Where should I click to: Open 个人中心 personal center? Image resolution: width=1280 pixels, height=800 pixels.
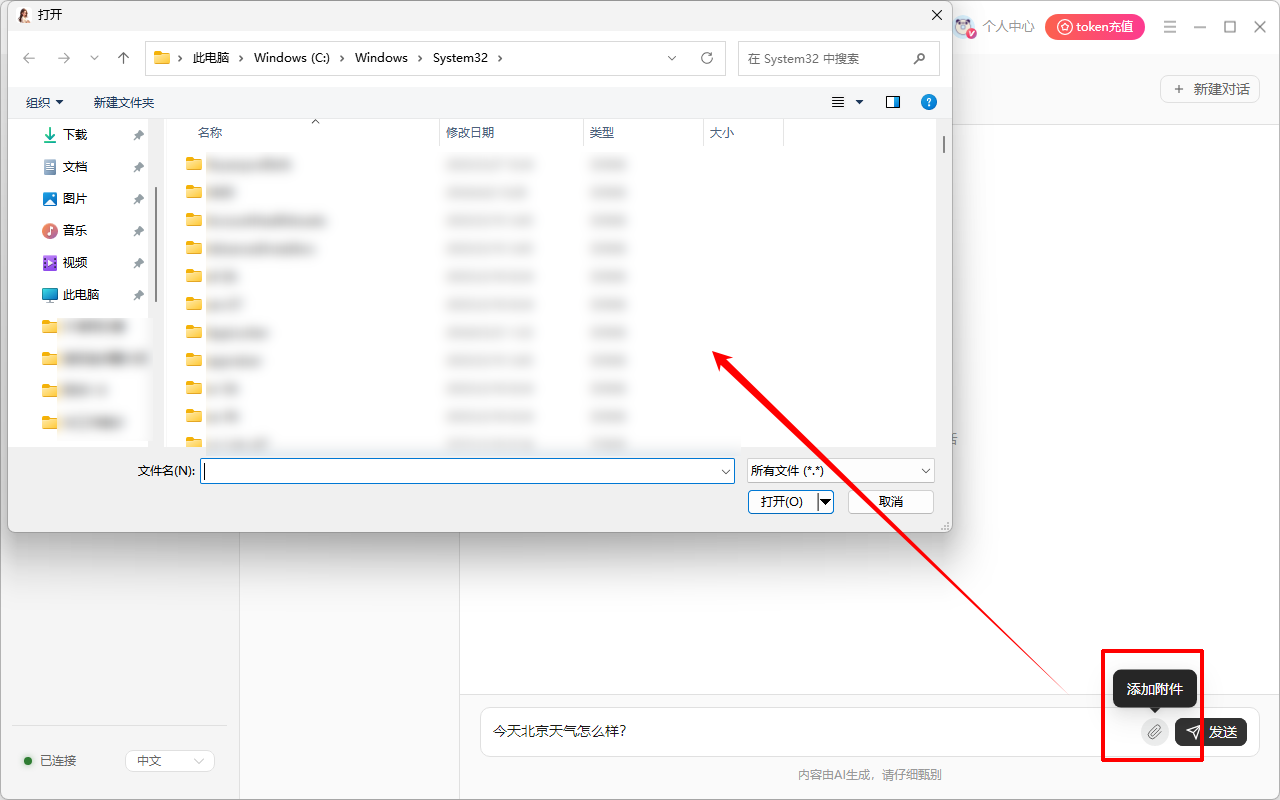pyautogui.click(x=1008, y=27)
